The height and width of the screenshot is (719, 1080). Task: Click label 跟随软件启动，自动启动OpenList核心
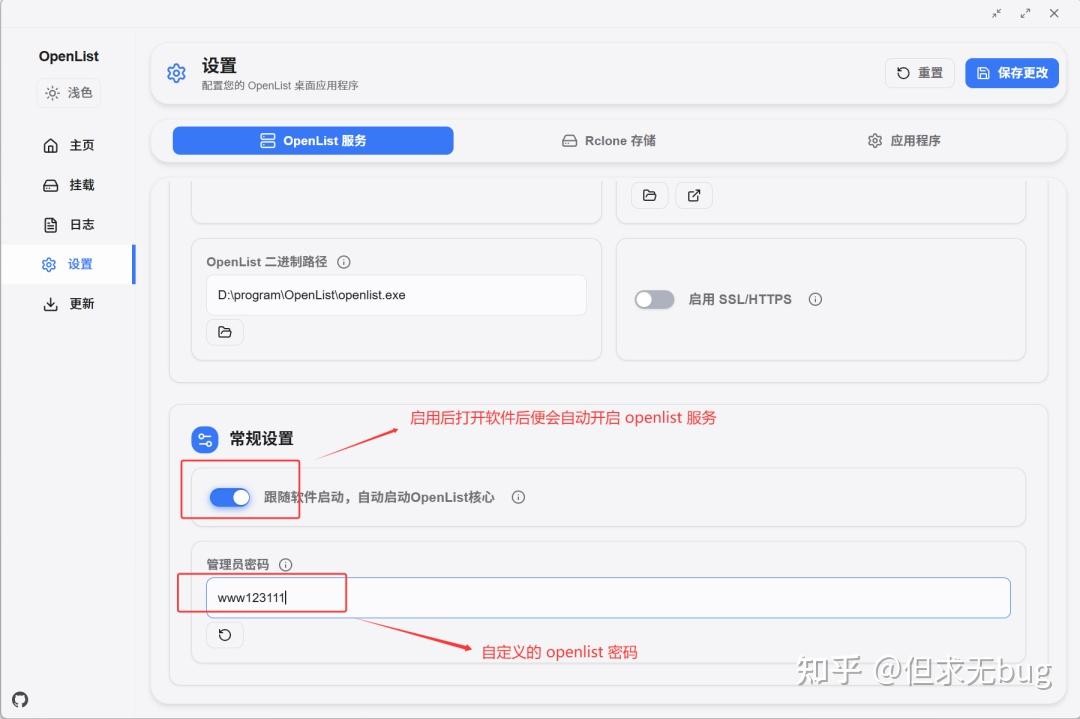(x=379, y=497)
